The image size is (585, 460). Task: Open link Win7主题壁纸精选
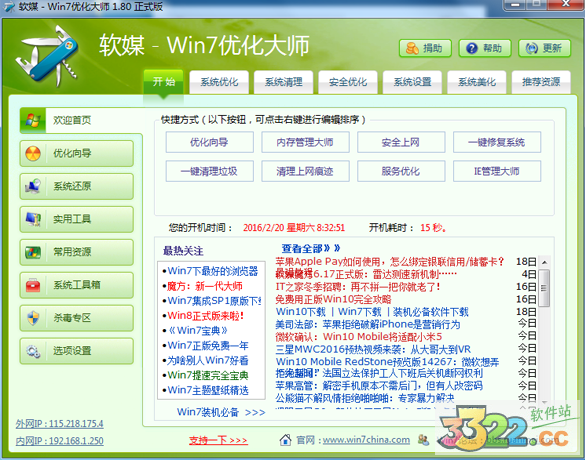pyautogui.click(x=208, y=390)
